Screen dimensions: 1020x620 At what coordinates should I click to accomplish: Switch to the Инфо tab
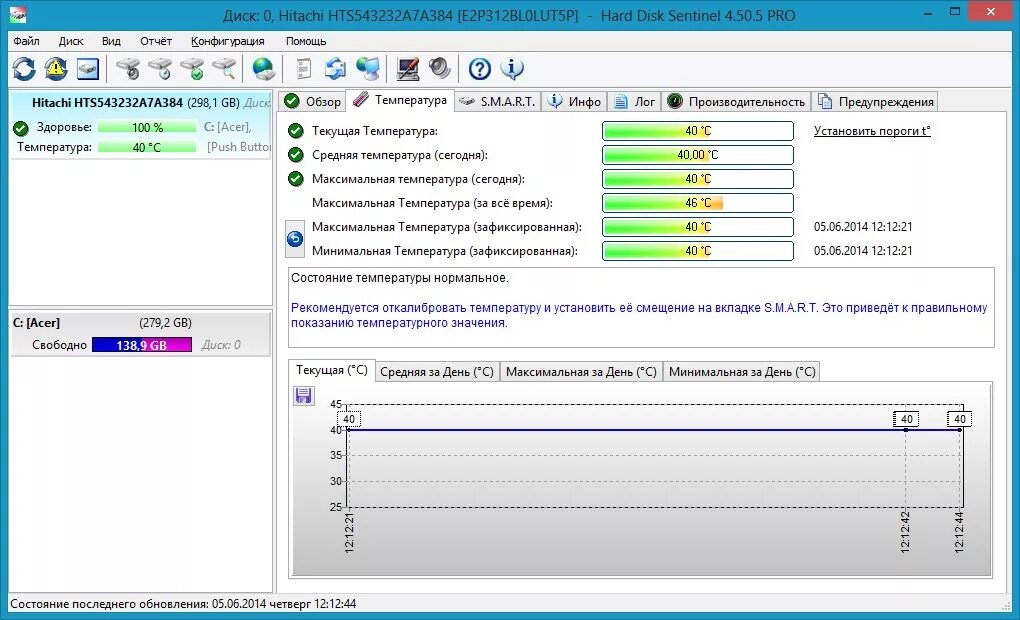574,101
